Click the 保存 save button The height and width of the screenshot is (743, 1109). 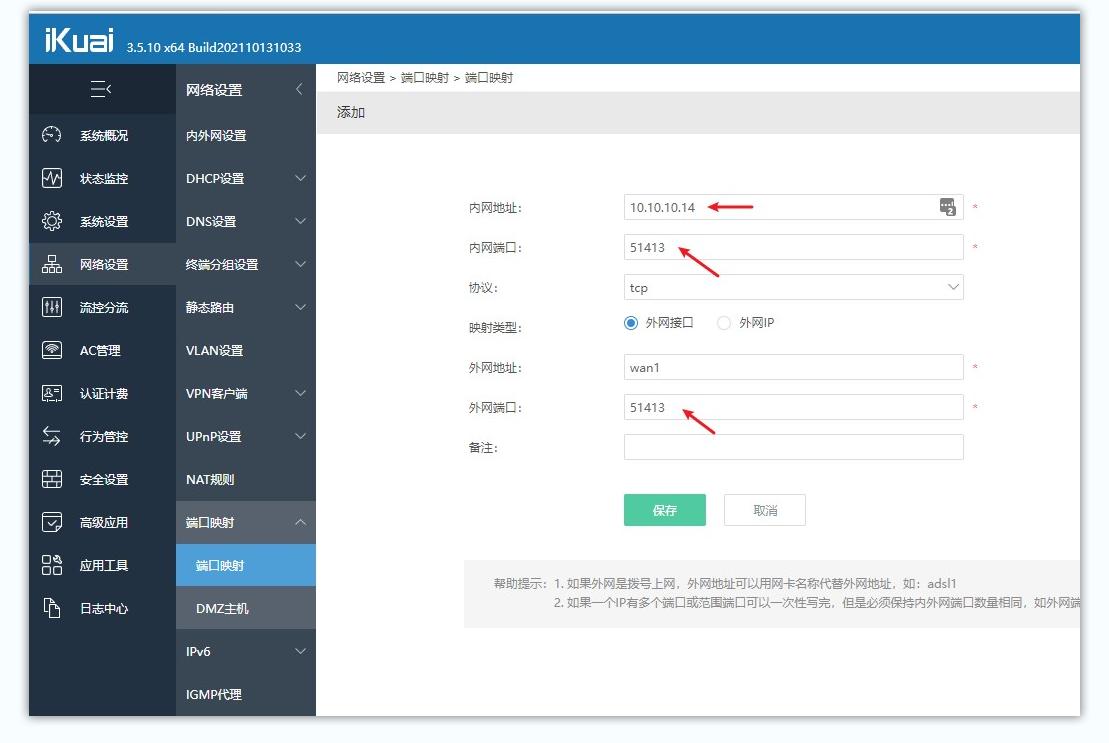(x=664, y=509)
